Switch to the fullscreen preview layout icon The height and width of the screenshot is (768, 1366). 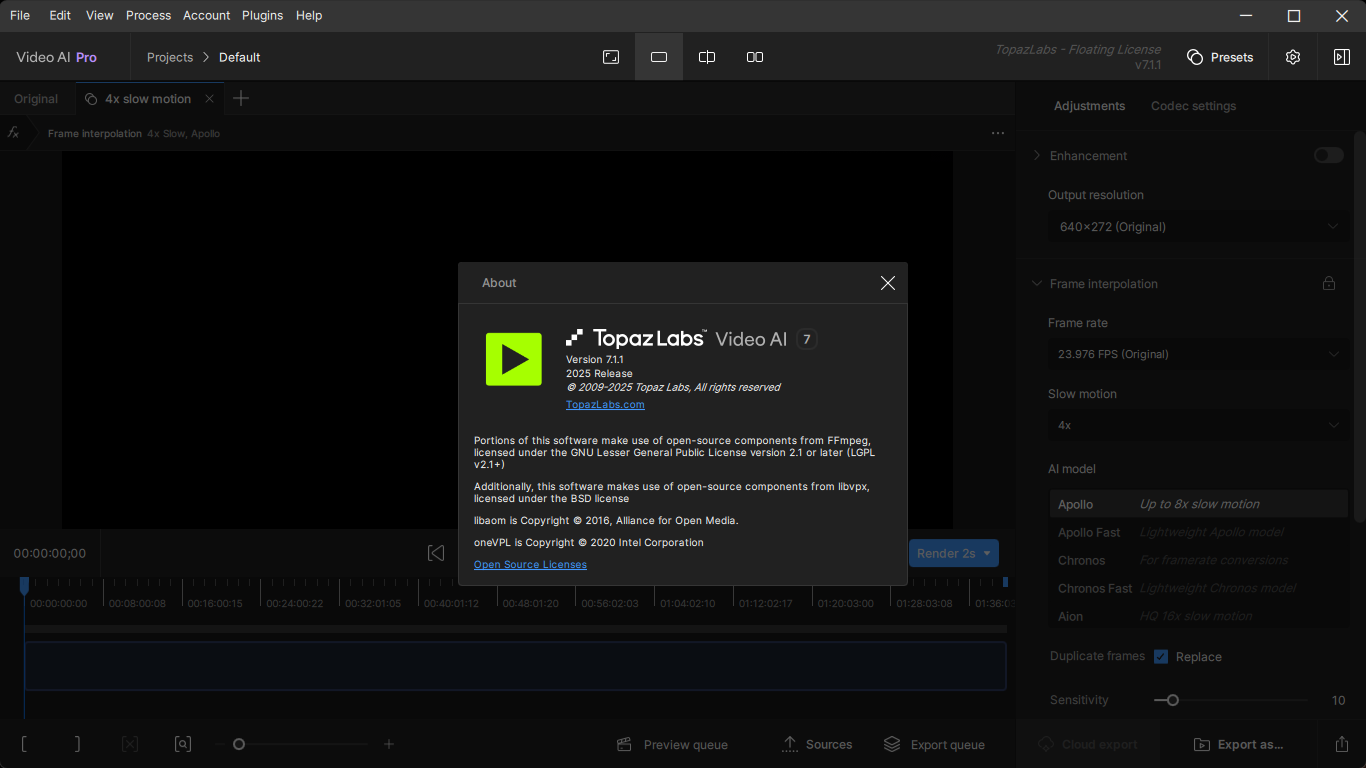[611, 57]
